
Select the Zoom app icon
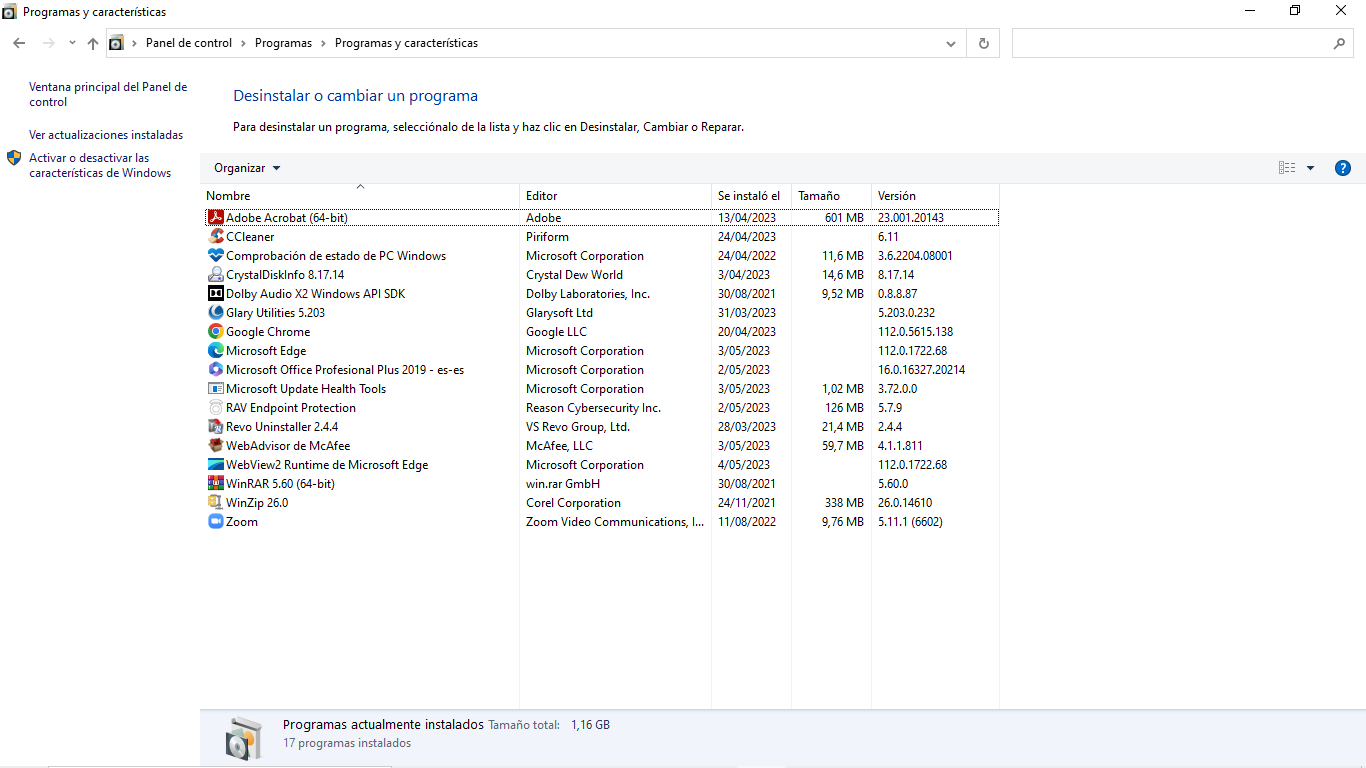pos(215,522)
